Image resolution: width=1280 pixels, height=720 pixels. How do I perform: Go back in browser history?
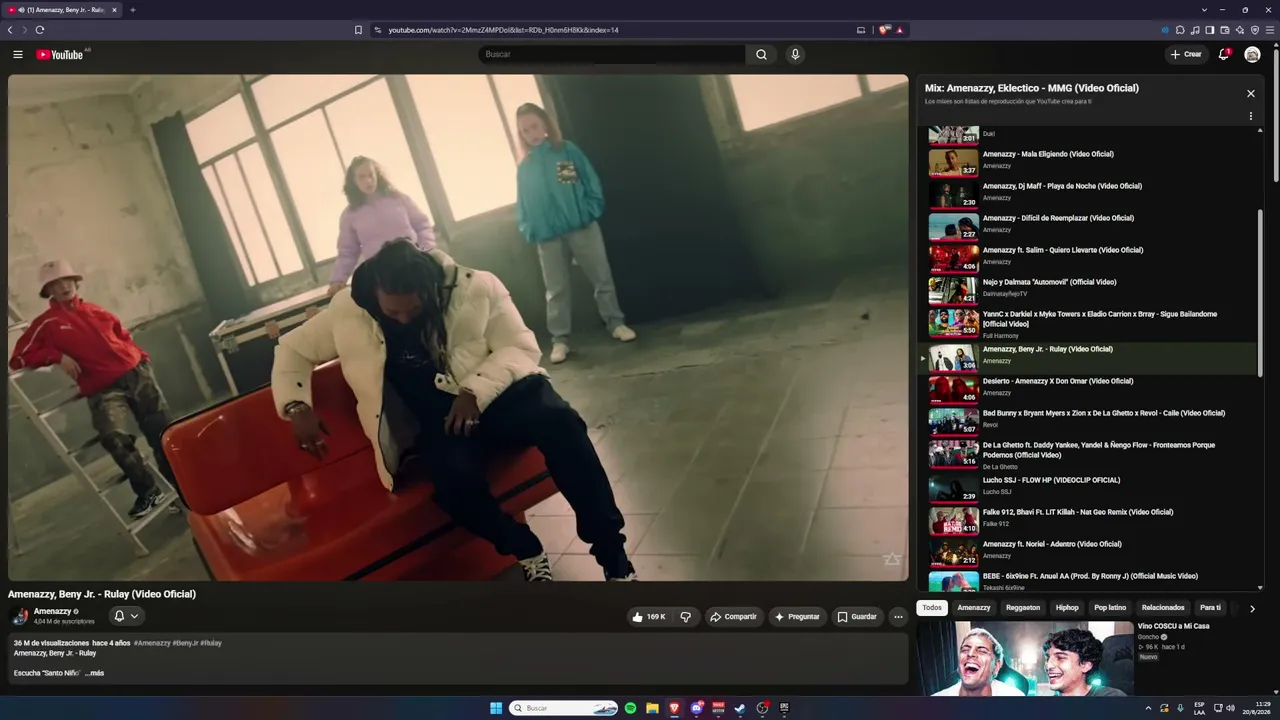pos(10,30)
